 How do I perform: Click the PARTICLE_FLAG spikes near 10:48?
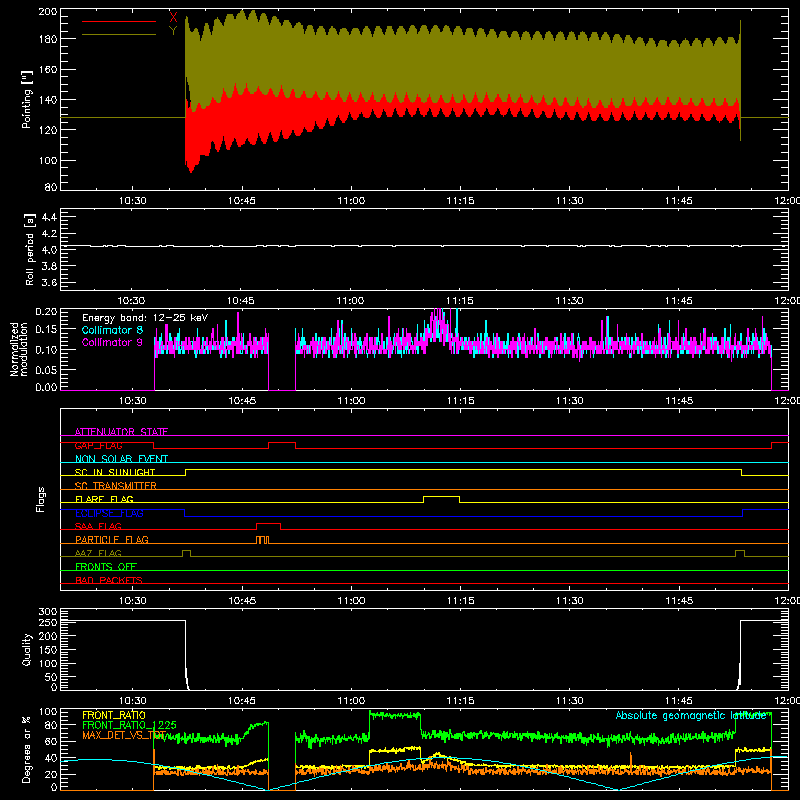262,540
